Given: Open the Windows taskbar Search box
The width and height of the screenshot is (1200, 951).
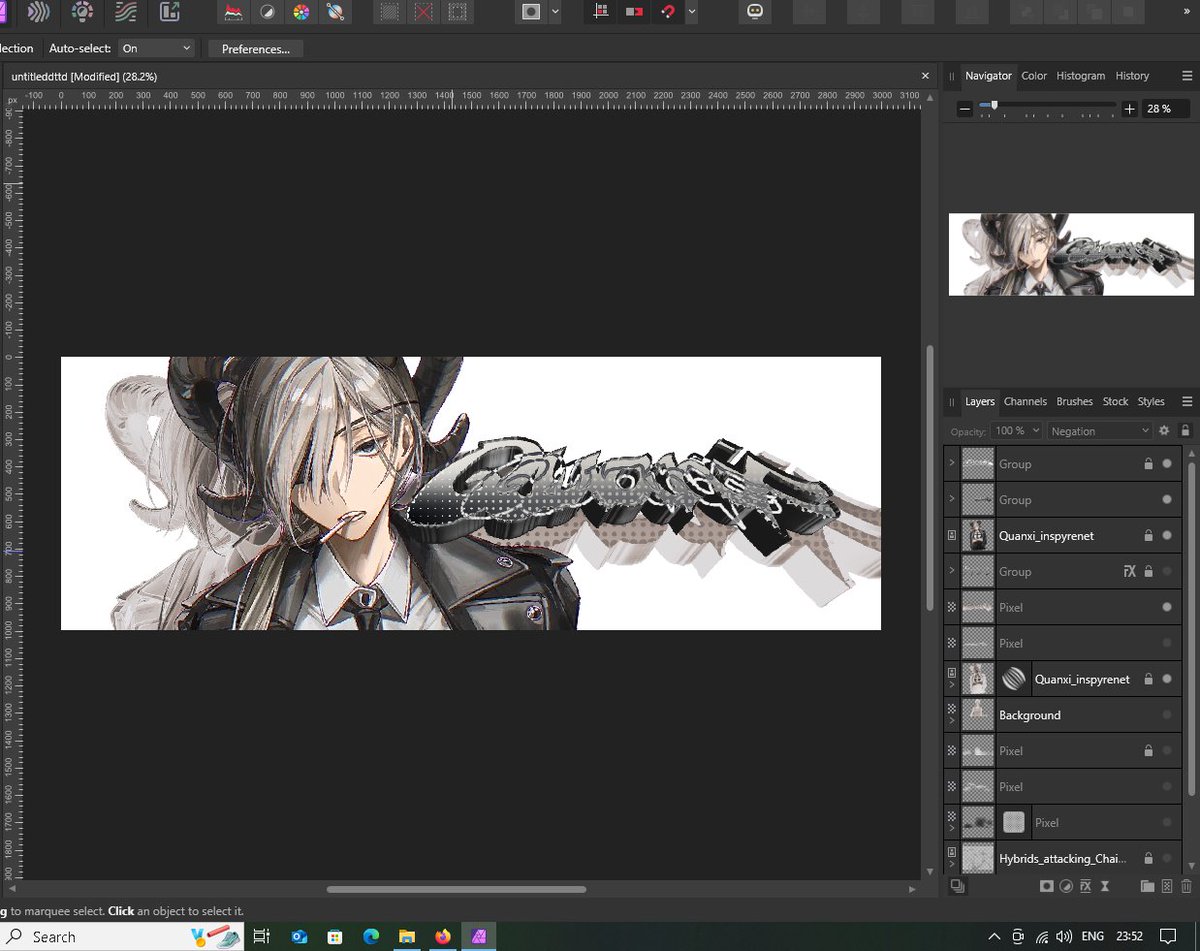Looking at the screenshot, I should click(x=121, y=936).
